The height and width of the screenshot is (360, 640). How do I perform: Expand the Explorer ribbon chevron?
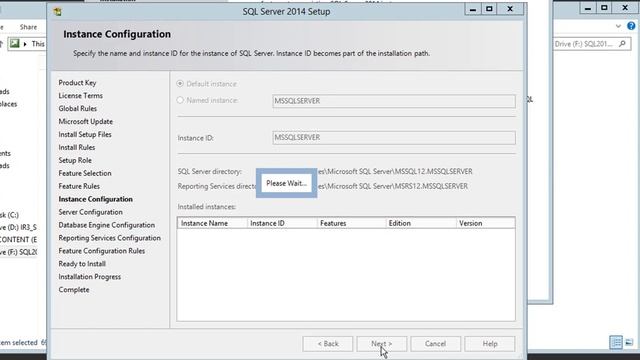(618, 26)
